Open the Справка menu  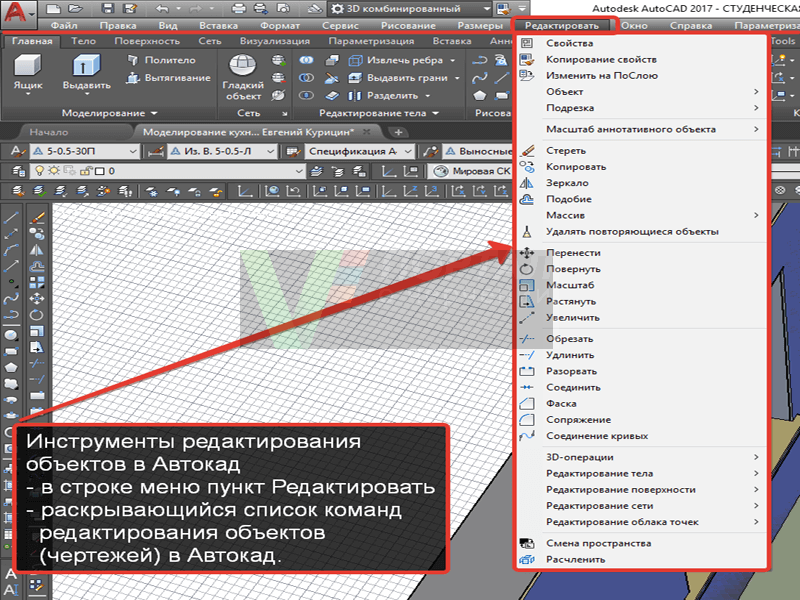click(691, 26)
